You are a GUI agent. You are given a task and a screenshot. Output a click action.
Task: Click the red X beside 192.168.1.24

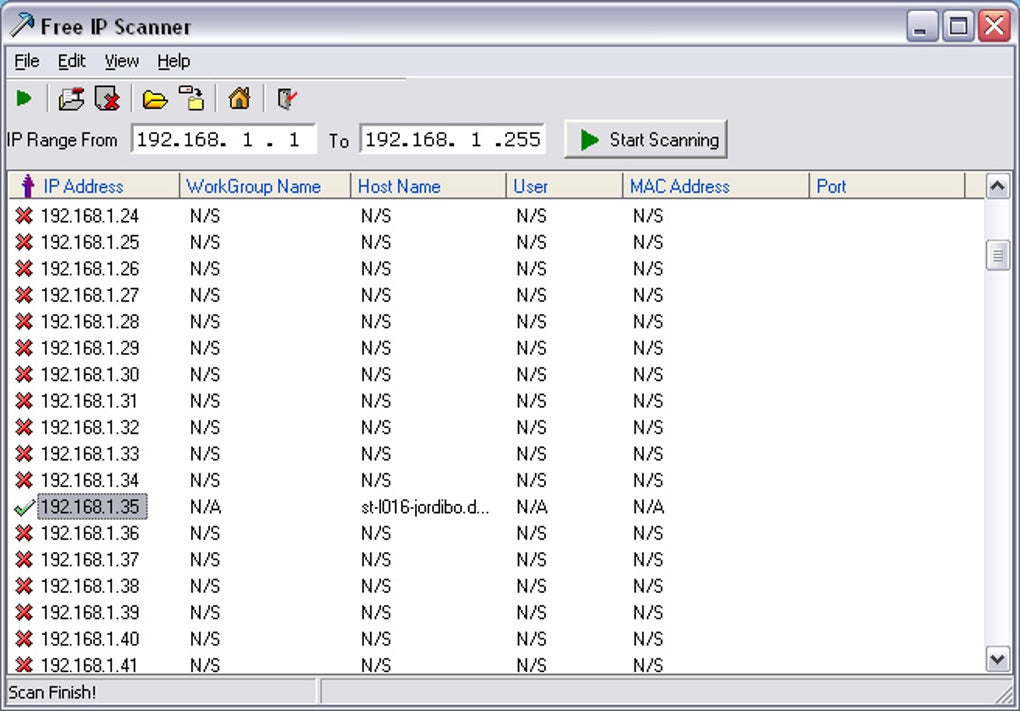[22, 216]
